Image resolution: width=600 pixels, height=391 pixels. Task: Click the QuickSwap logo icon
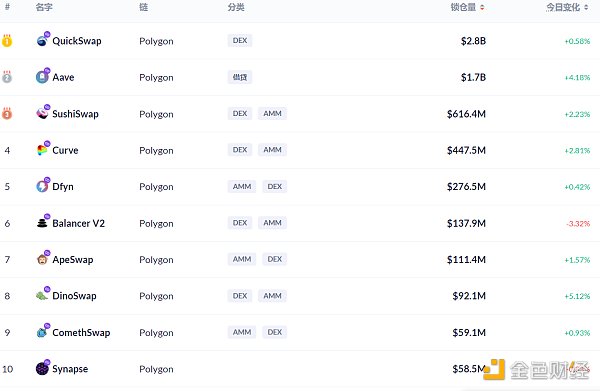42,41
